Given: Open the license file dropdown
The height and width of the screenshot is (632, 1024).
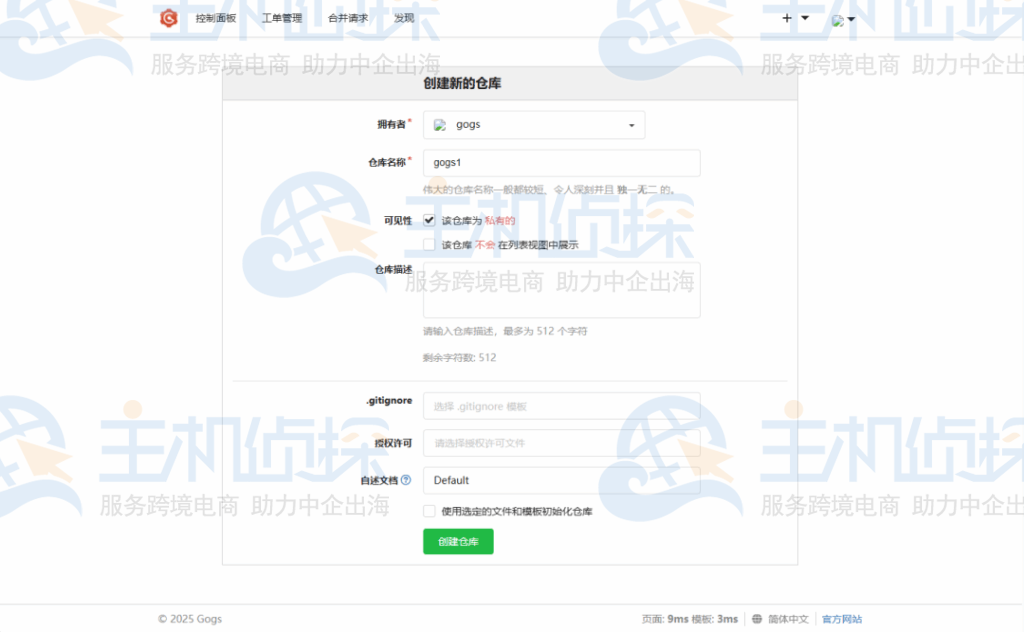Looking at the screenshot, I should click(x=562, y=443).
